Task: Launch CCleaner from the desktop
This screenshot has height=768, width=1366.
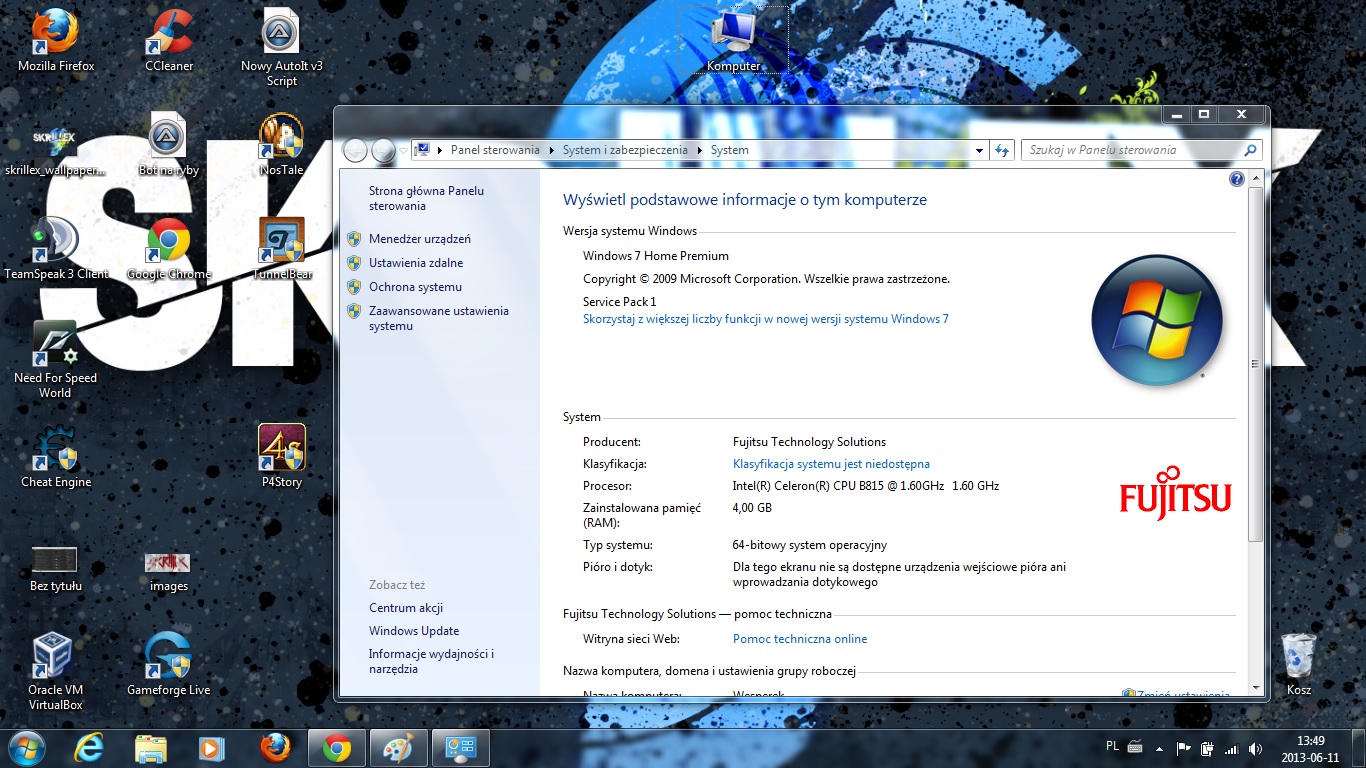Action: [x=169, y=41]
